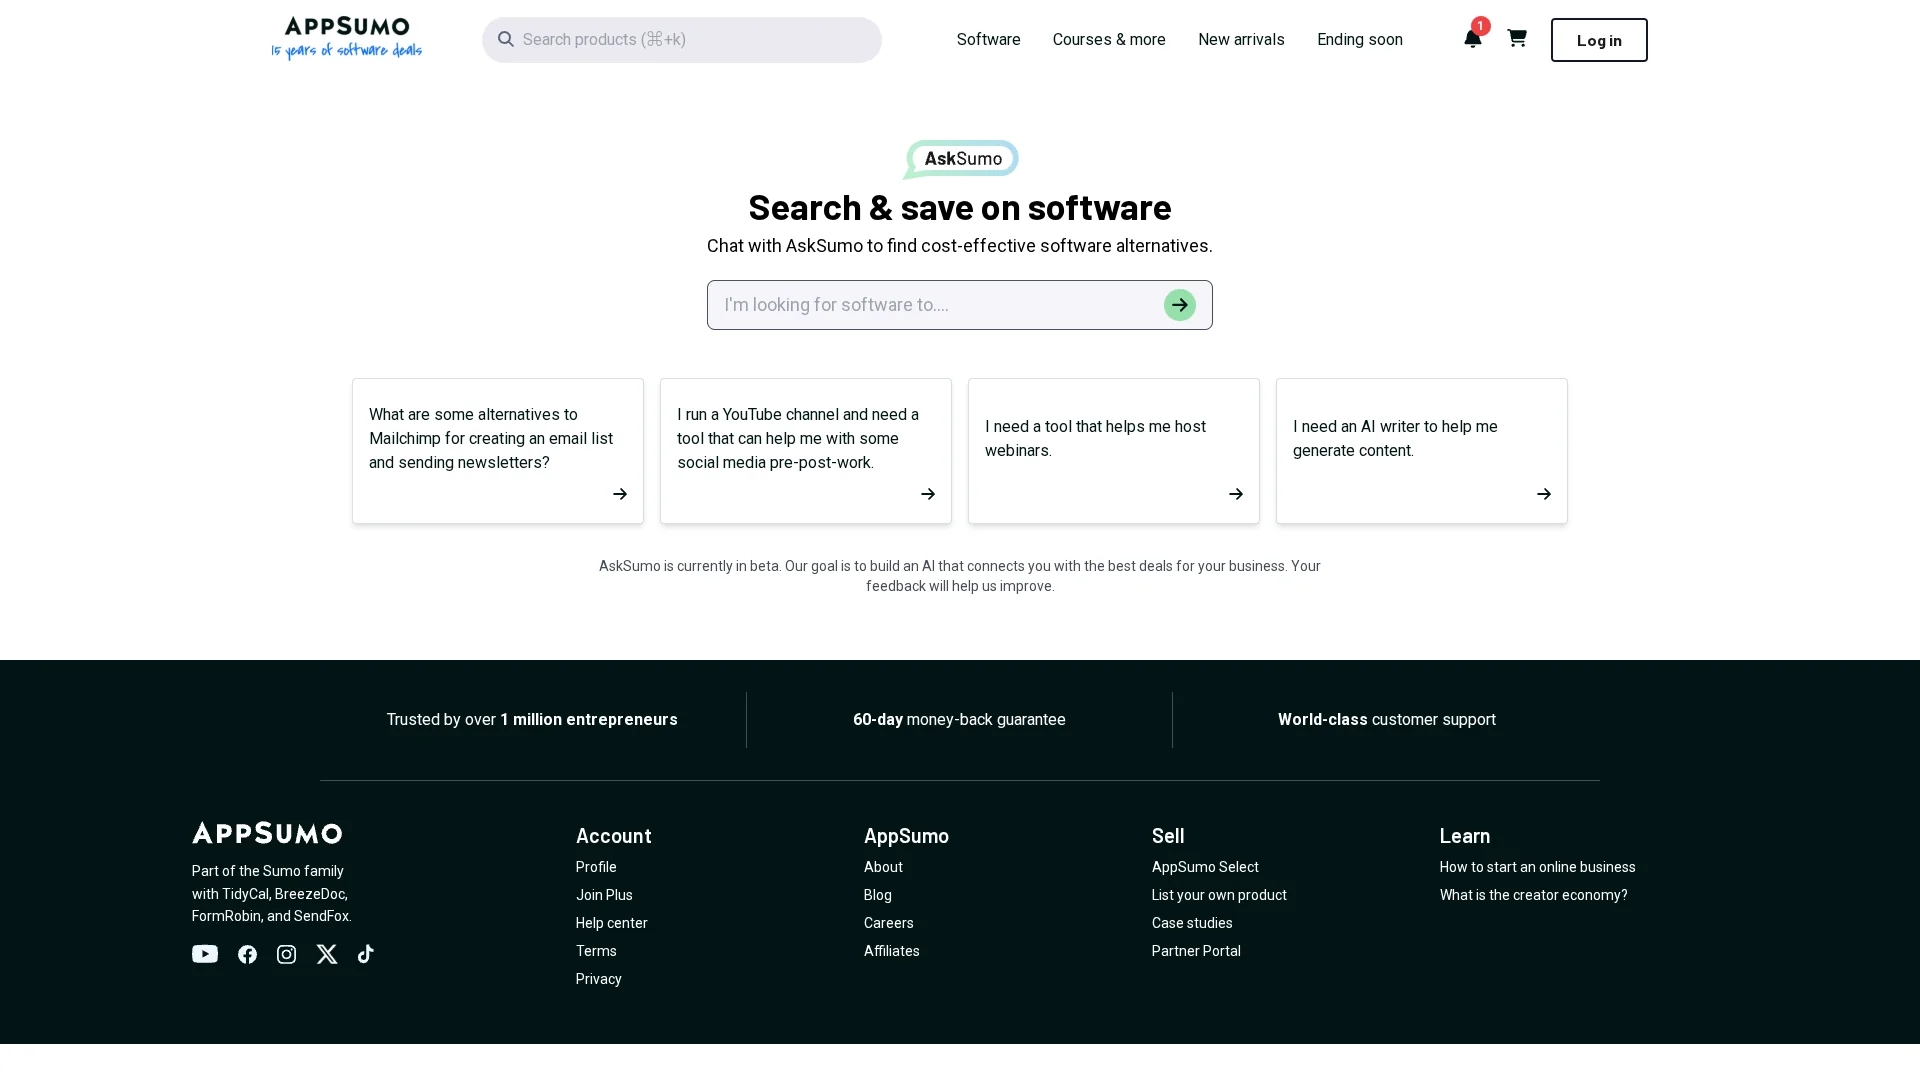Viewport: 1920px width, 1080px height.
Task: Click the "Search & save on software" heading
Action: tap(960, 207)
